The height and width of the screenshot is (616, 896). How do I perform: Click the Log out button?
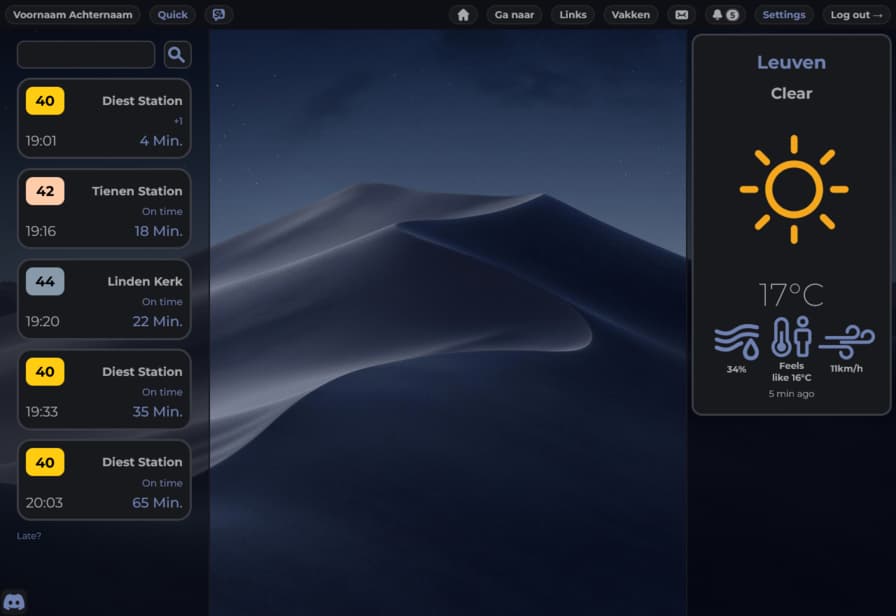point(856,15)
